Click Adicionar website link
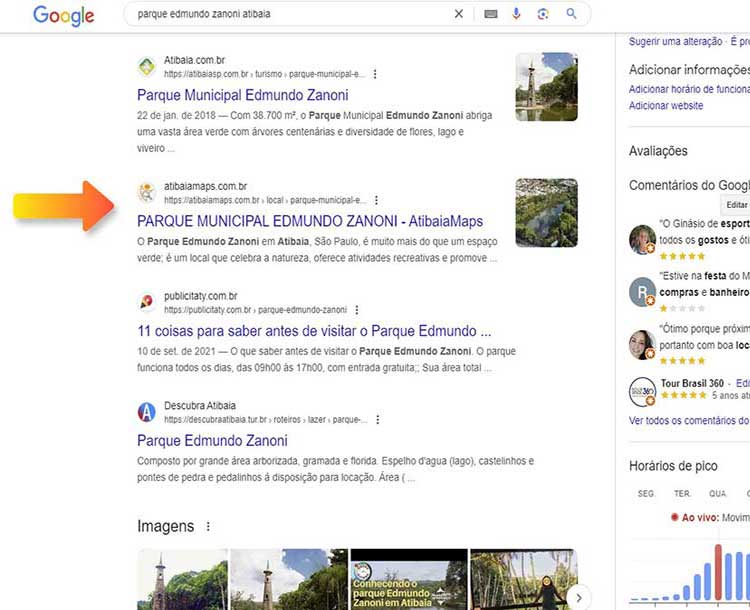 (x=665, y=106)
